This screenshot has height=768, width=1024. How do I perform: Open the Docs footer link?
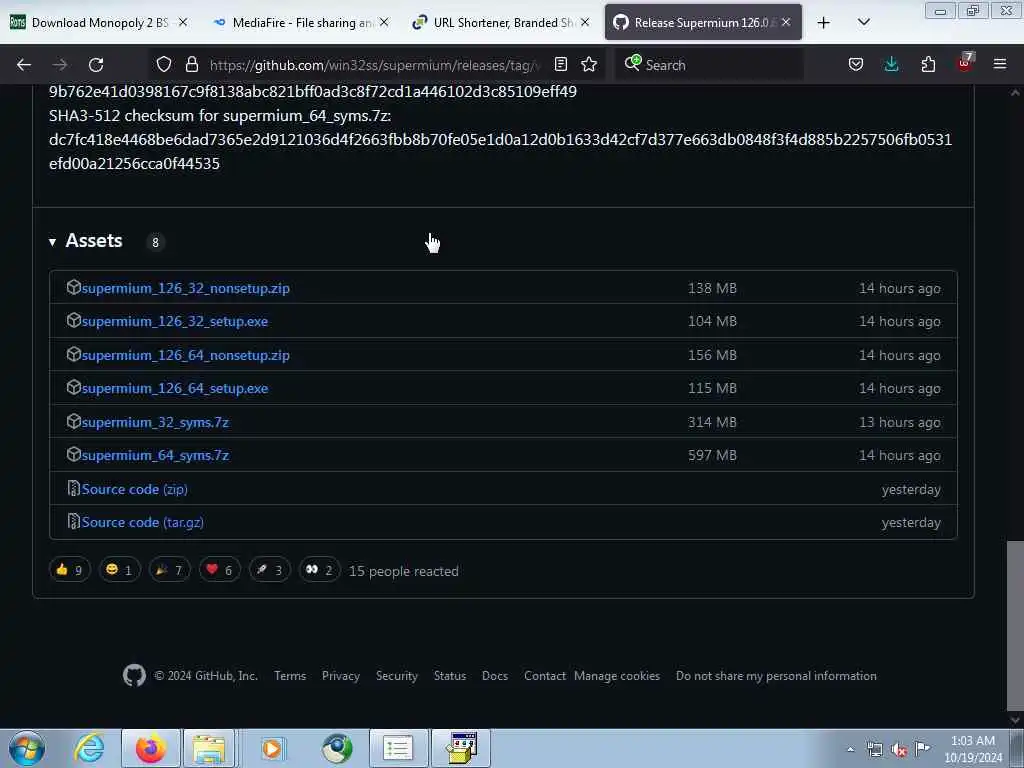tap(495, 676)
